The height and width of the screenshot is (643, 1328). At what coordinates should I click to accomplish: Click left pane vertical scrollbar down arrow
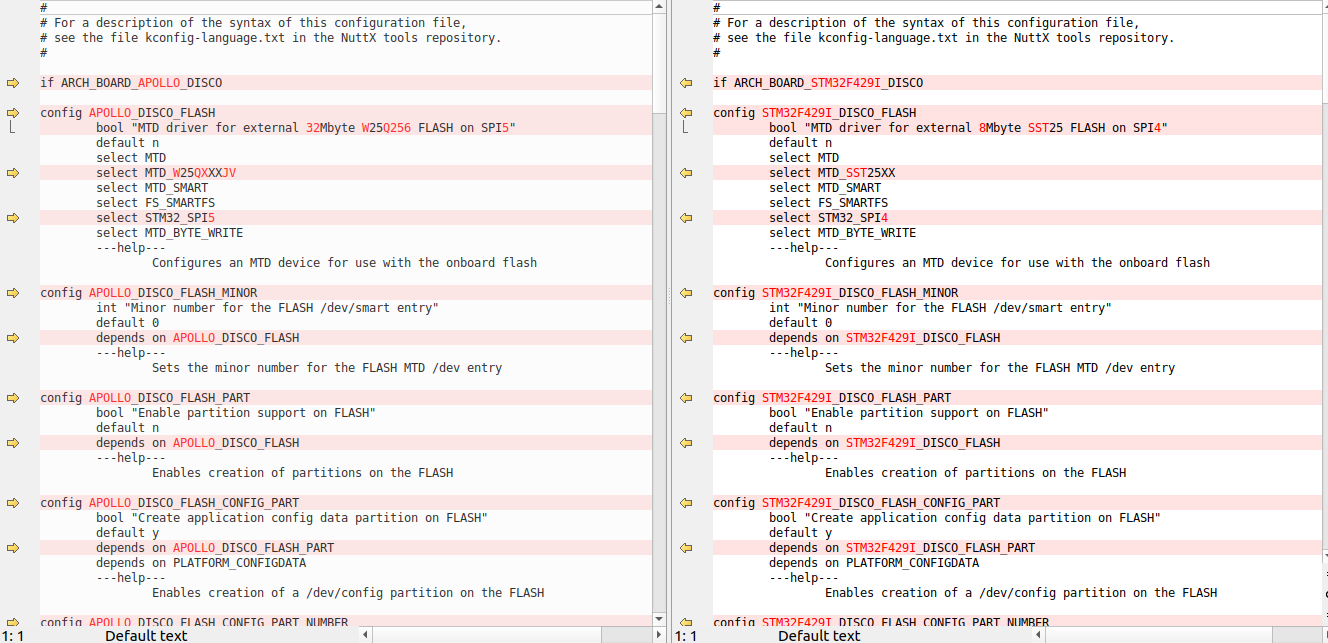[x=659, y=619]
